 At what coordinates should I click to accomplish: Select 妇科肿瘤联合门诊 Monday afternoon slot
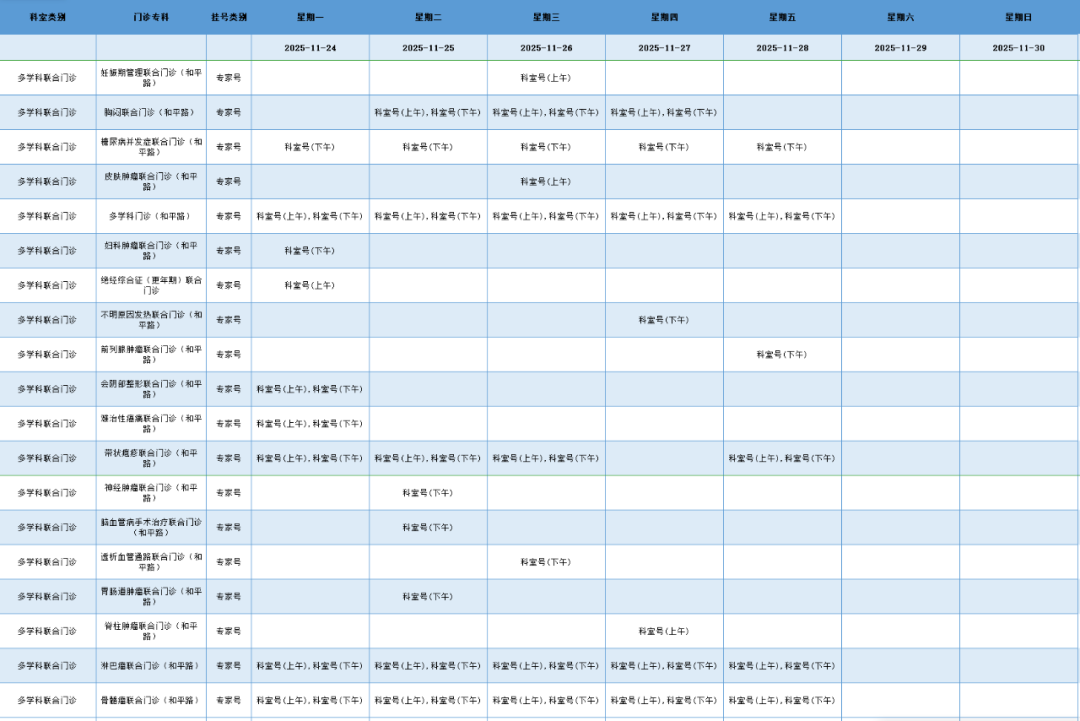coord(310,251)
